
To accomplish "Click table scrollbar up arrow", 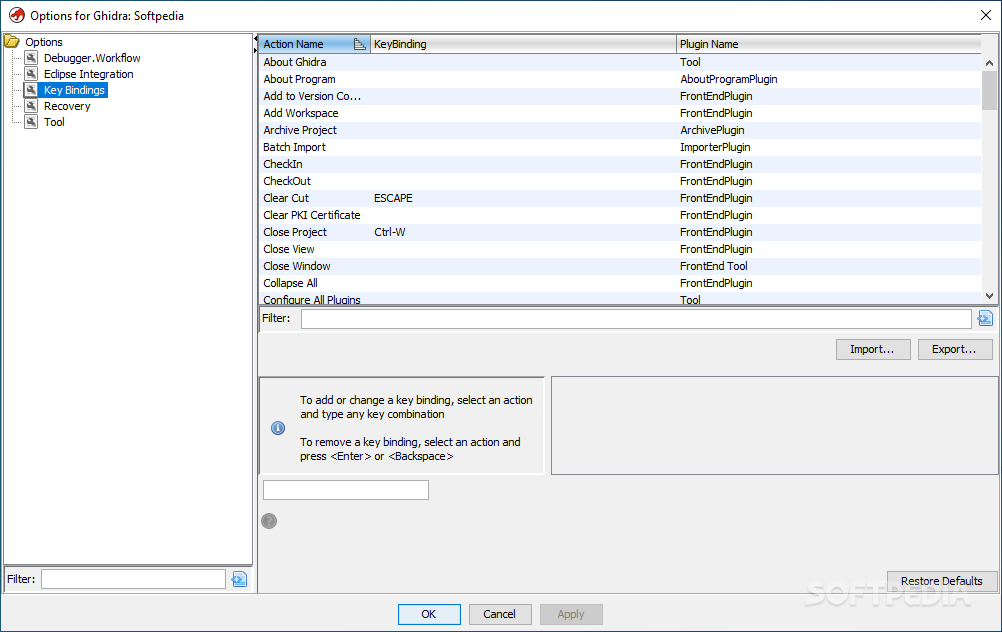I will pos(989,63).
